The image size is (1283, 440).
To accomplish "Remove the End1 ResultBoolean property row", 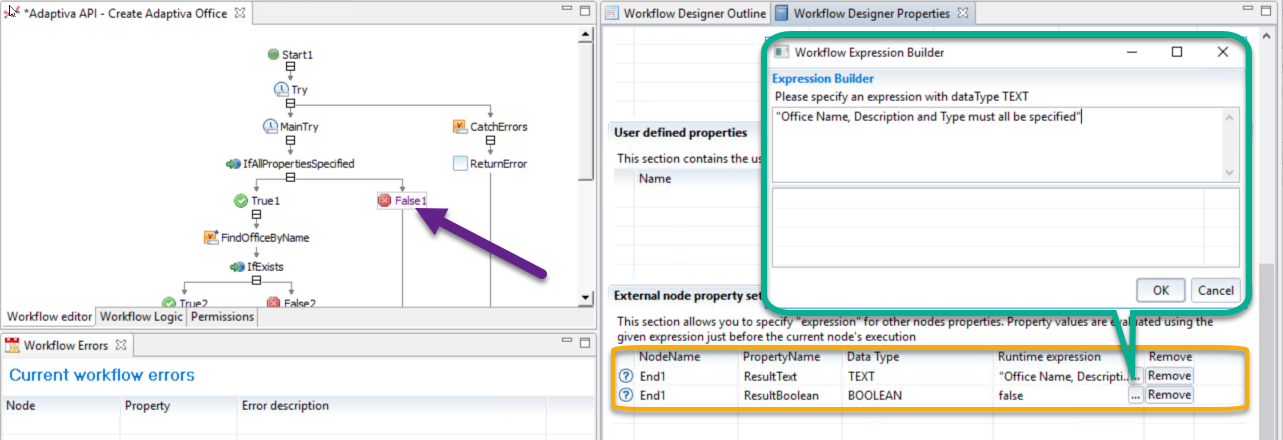I will click(1169, 395).
